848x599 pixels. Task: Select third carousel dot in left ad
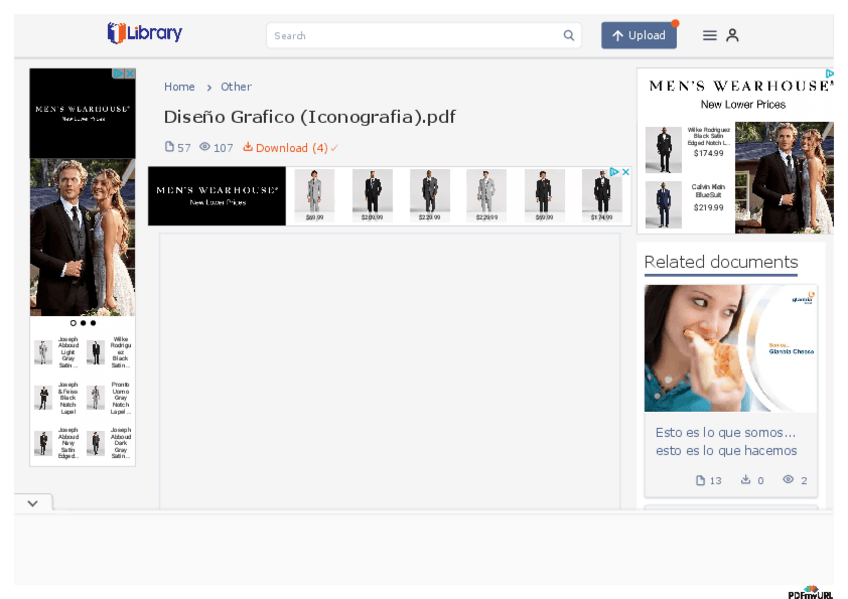click(93, 323)
